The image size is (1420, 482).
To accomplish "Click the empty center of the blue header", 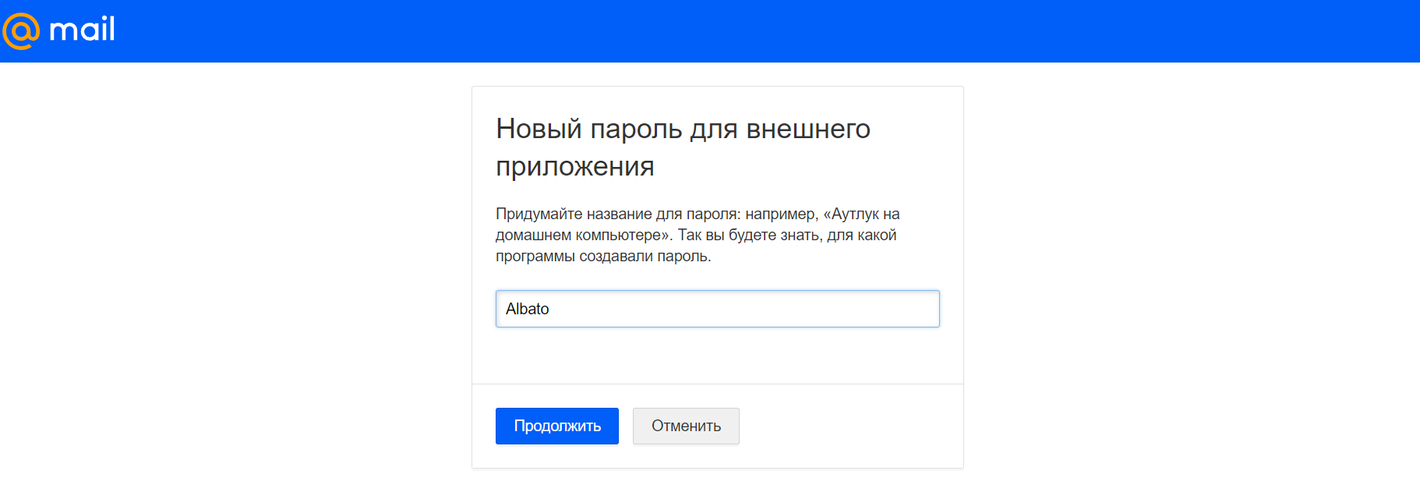I will (x=710, y=30).
